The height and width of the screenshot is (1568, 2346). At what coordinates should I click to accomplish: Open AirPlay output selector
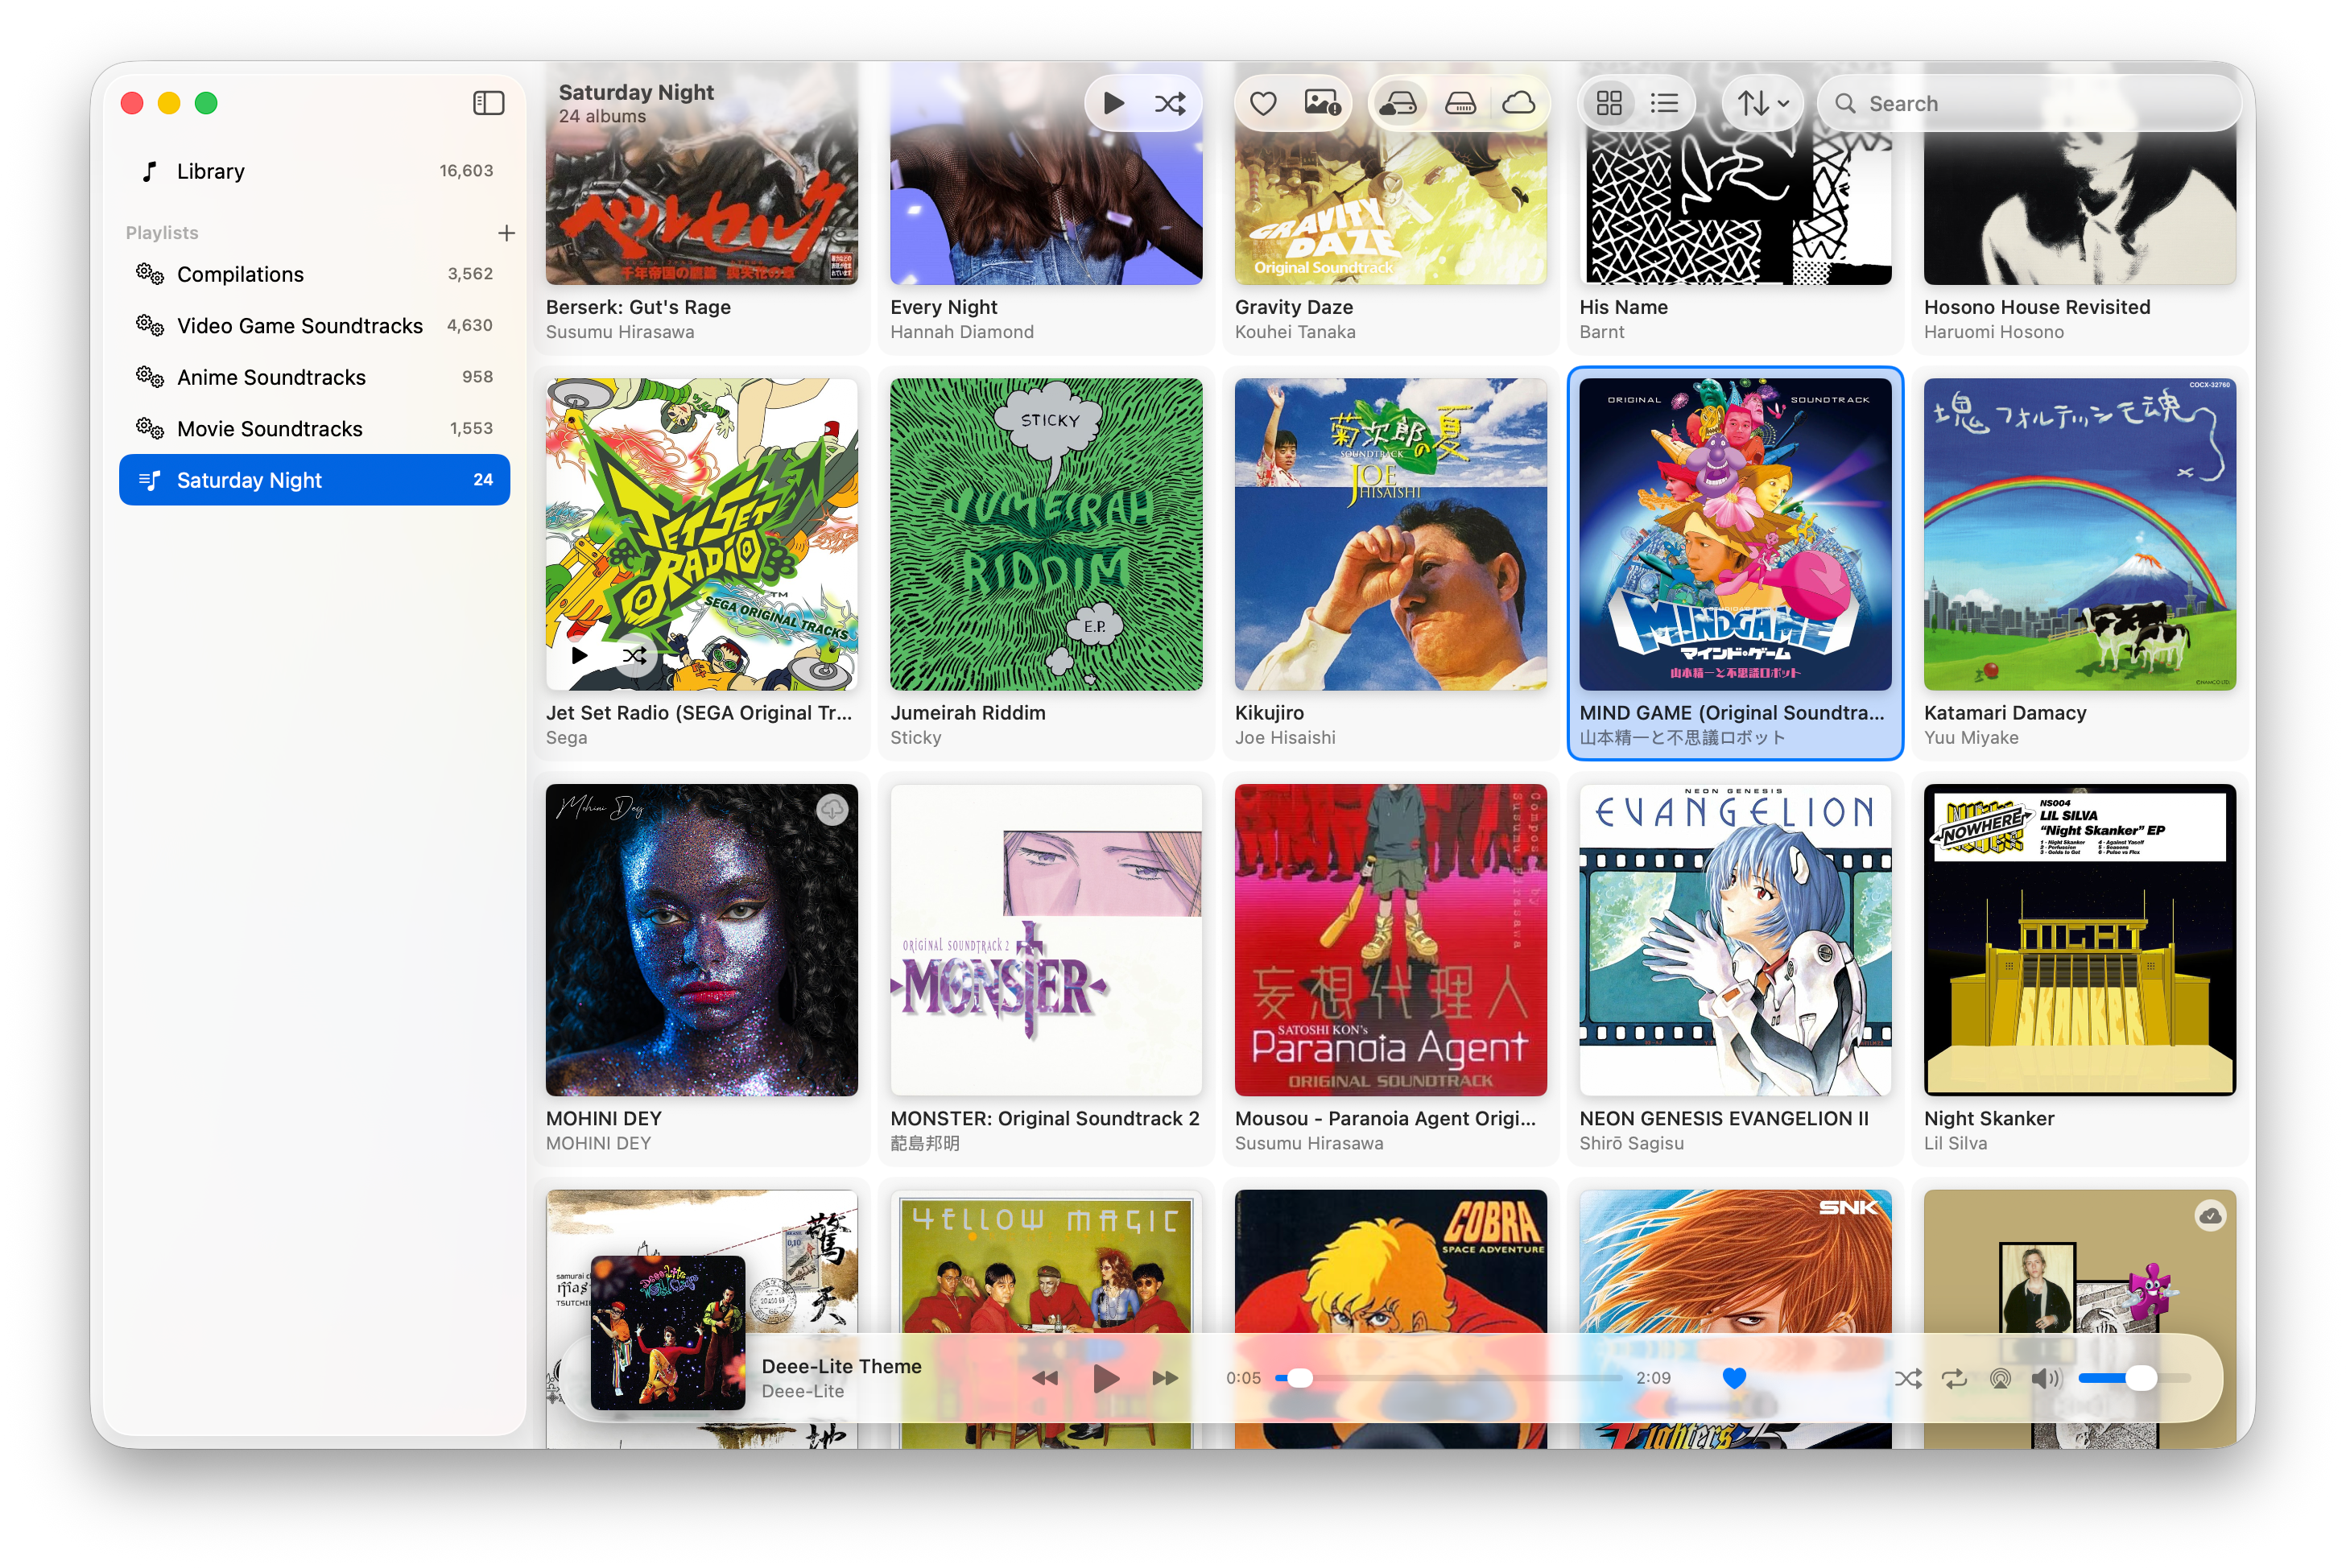(x=2000, y=1378)
